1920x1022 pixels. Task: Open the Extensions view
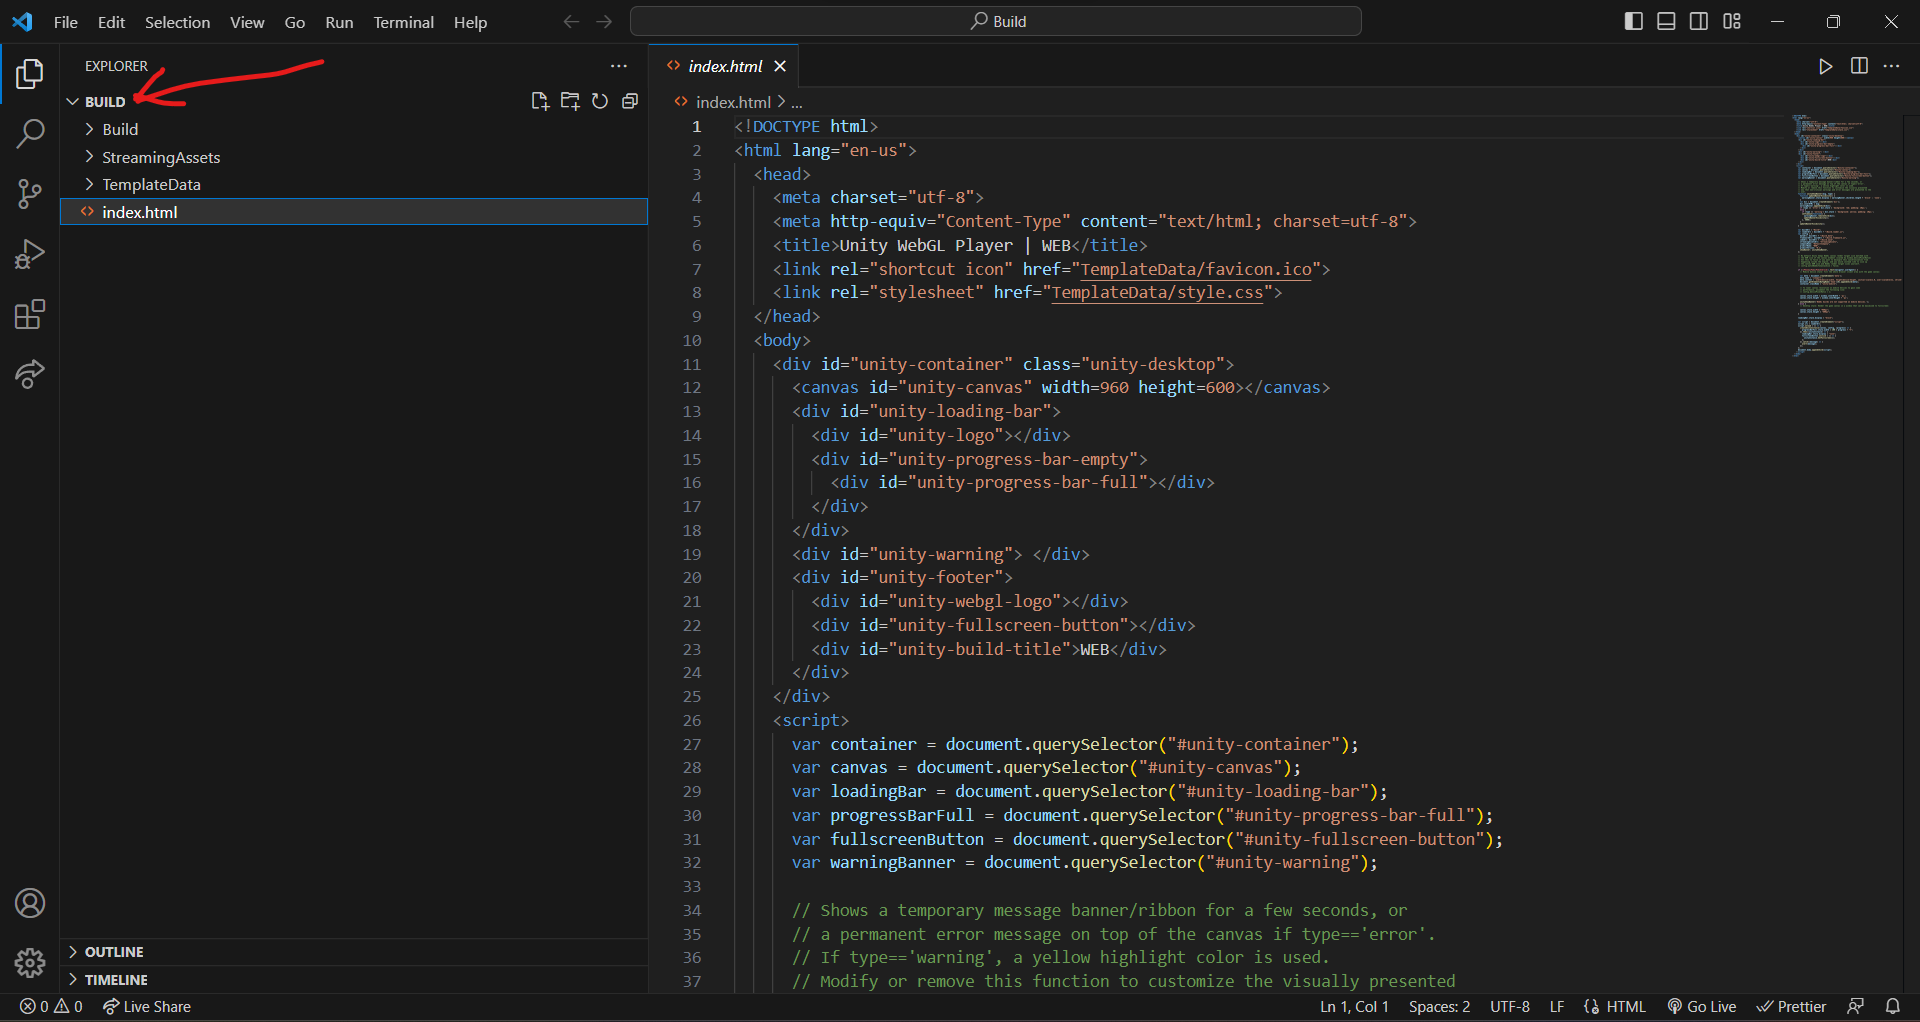[x=30, y=314]
